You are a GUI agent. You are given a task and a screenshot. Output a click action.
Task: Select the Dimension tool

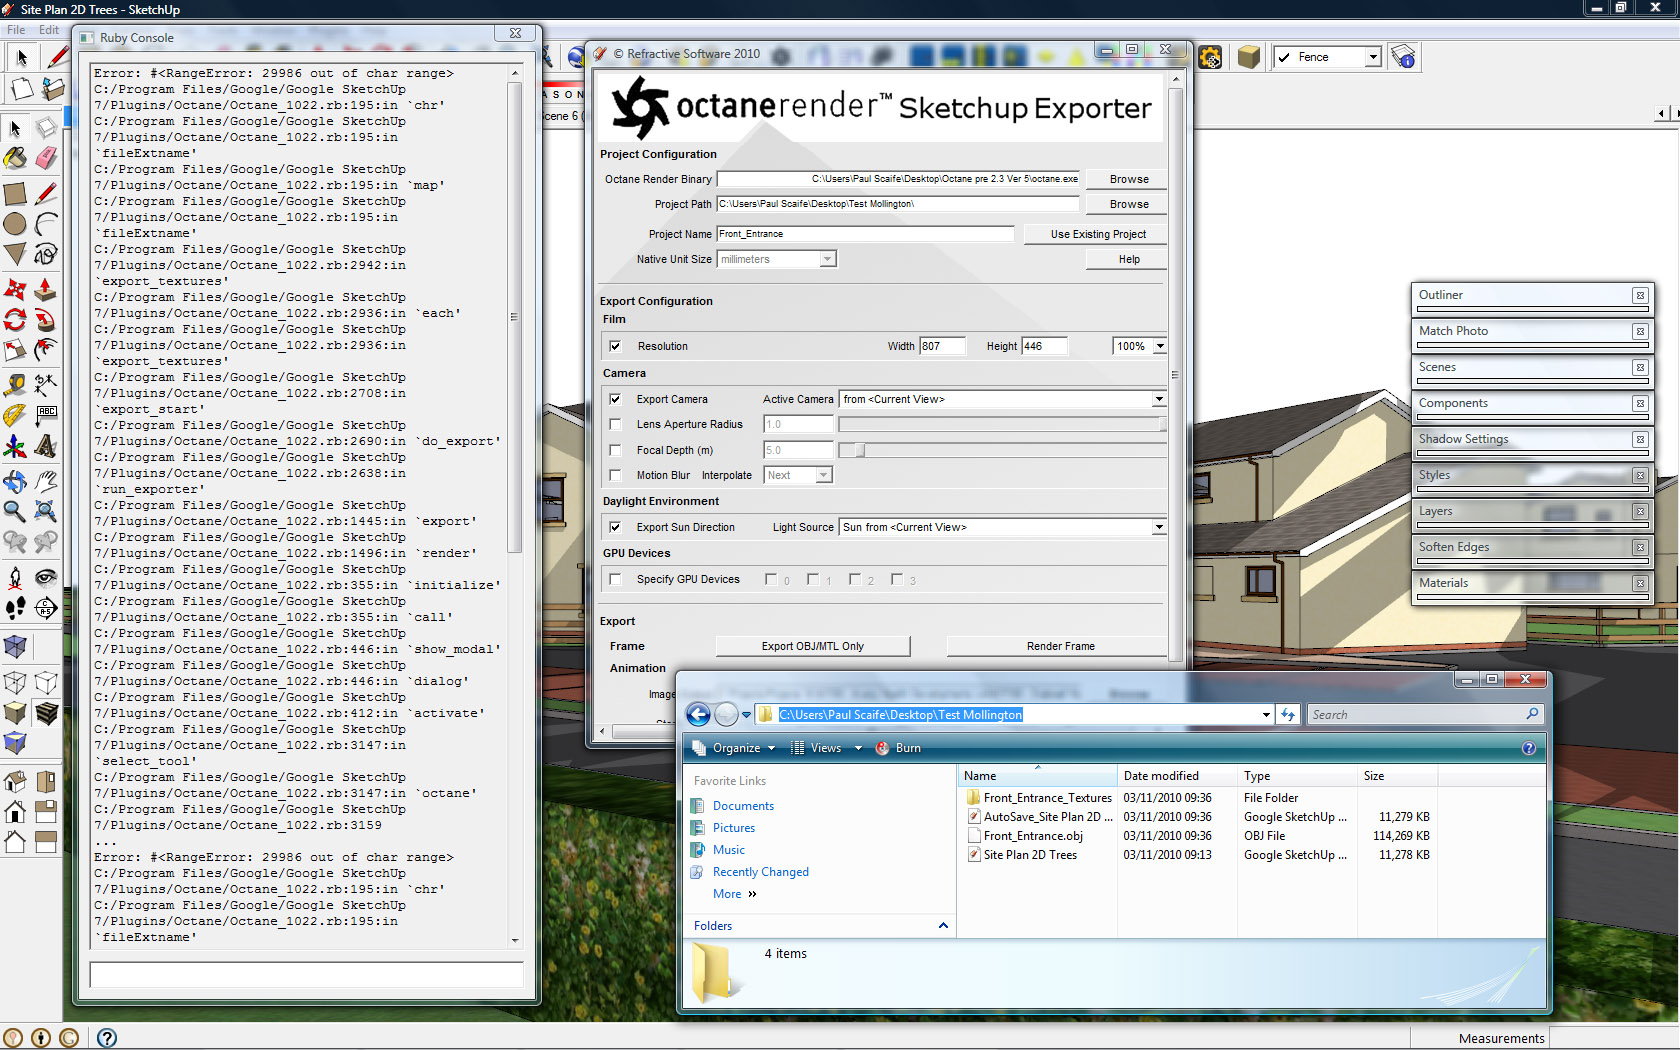[x=46, y=385]
